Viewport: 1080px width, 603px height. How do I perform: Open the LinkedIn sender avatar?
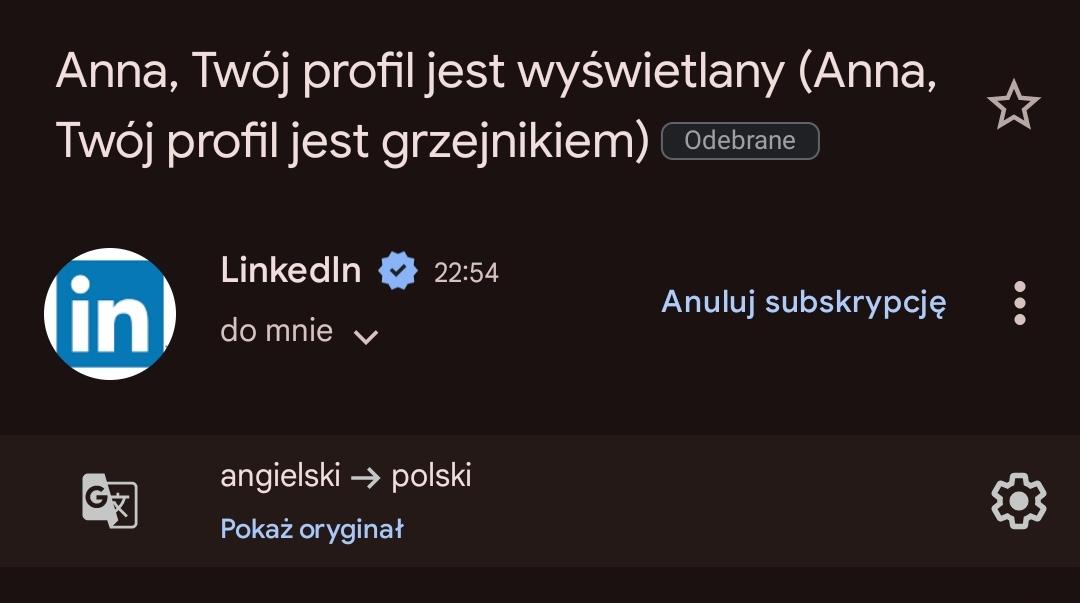click(110, 313)
